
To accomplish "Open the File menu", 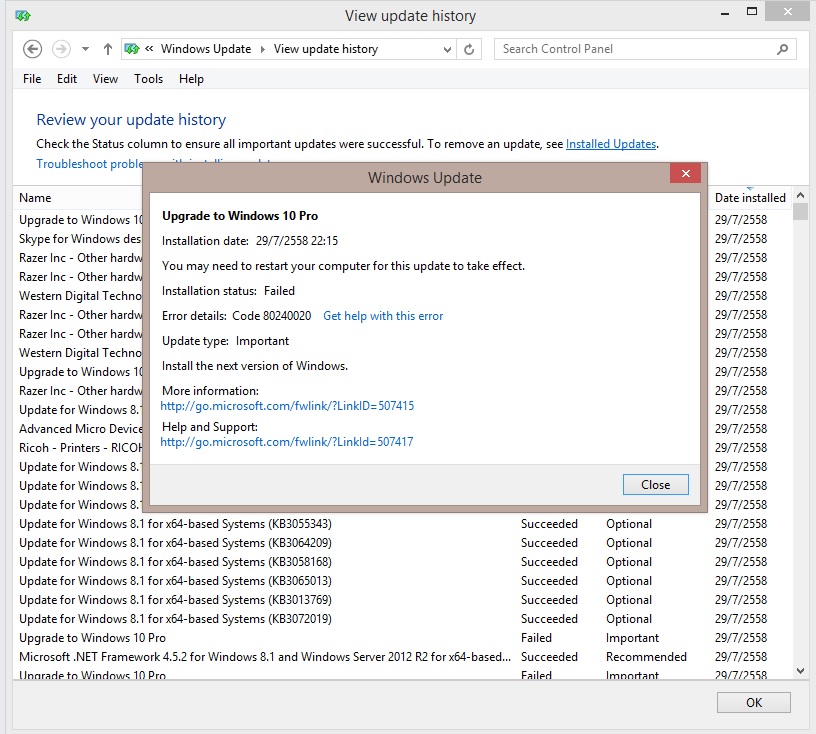I will (32, 79).
